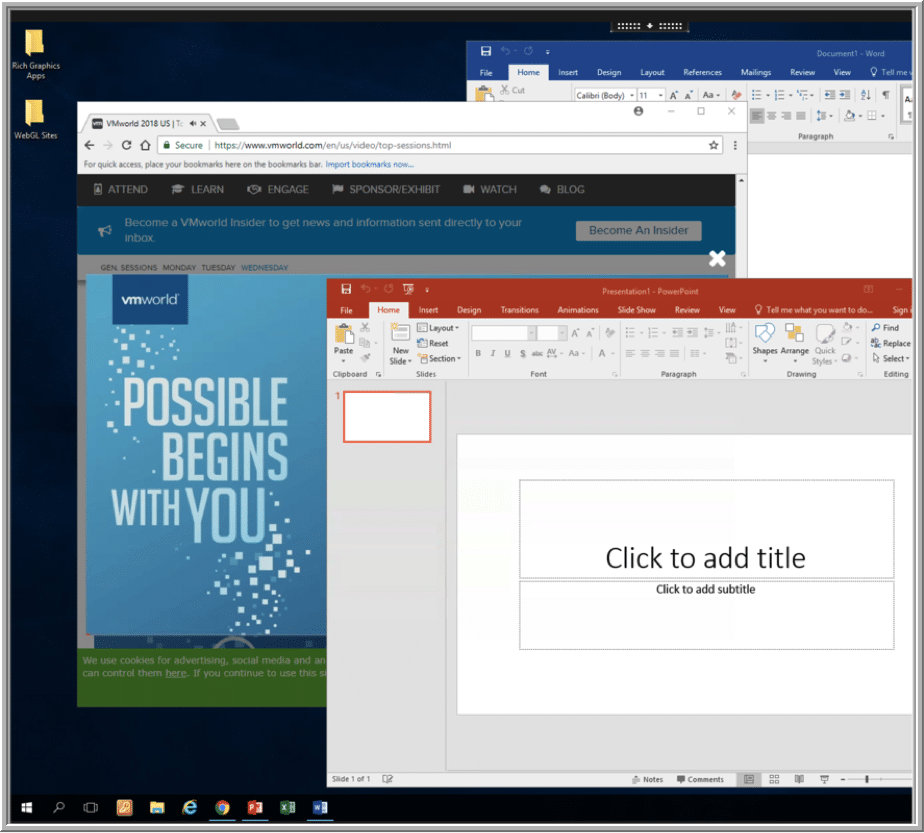
Task: Open Slide Sorter view in status bar
Action: point(774,779)
